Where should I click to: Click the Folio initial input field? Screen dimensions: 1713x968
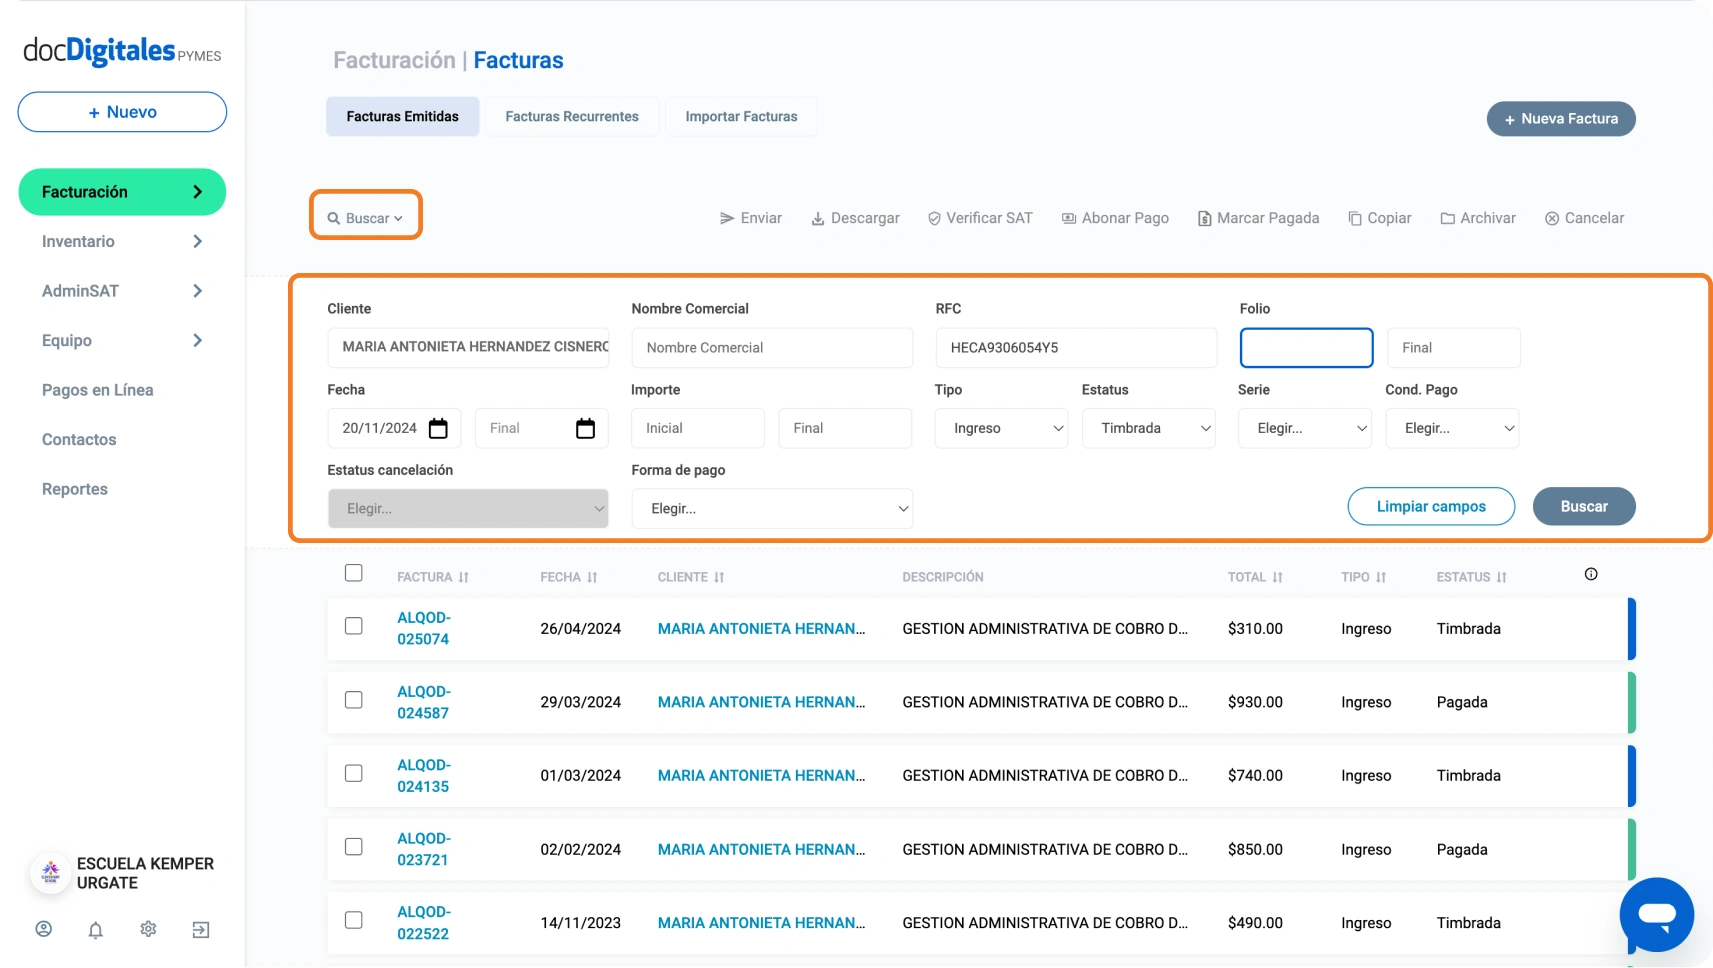[1306, 348]
